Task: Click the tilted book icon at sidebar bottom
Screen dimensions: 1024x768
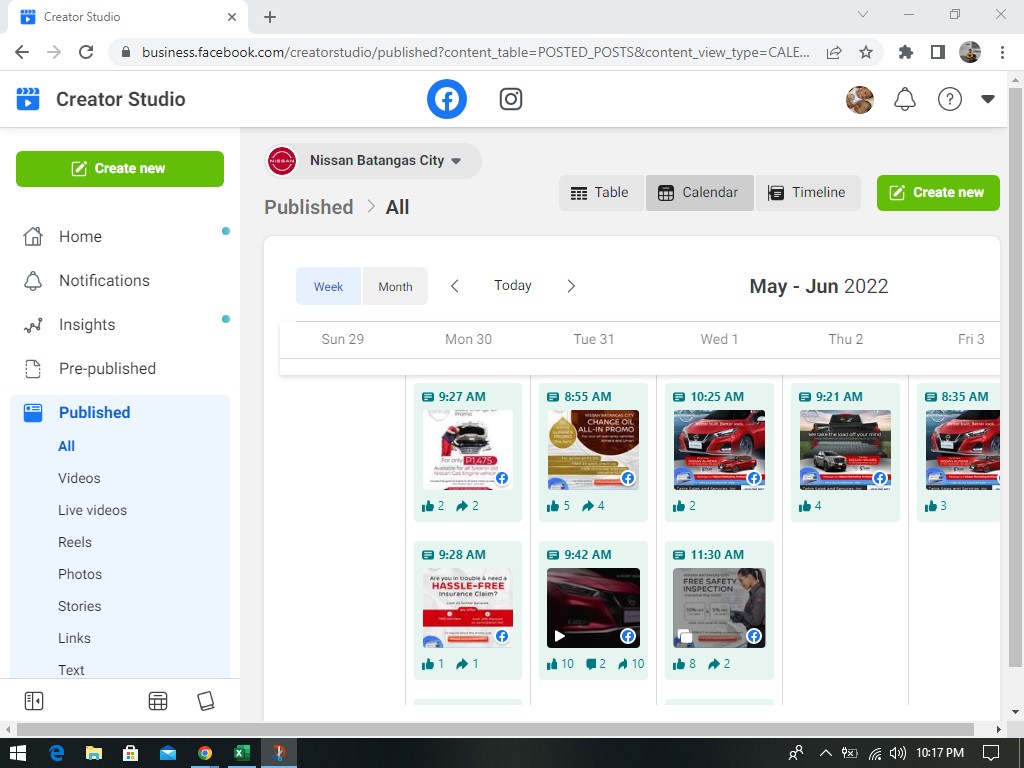Action: (206, 701)
